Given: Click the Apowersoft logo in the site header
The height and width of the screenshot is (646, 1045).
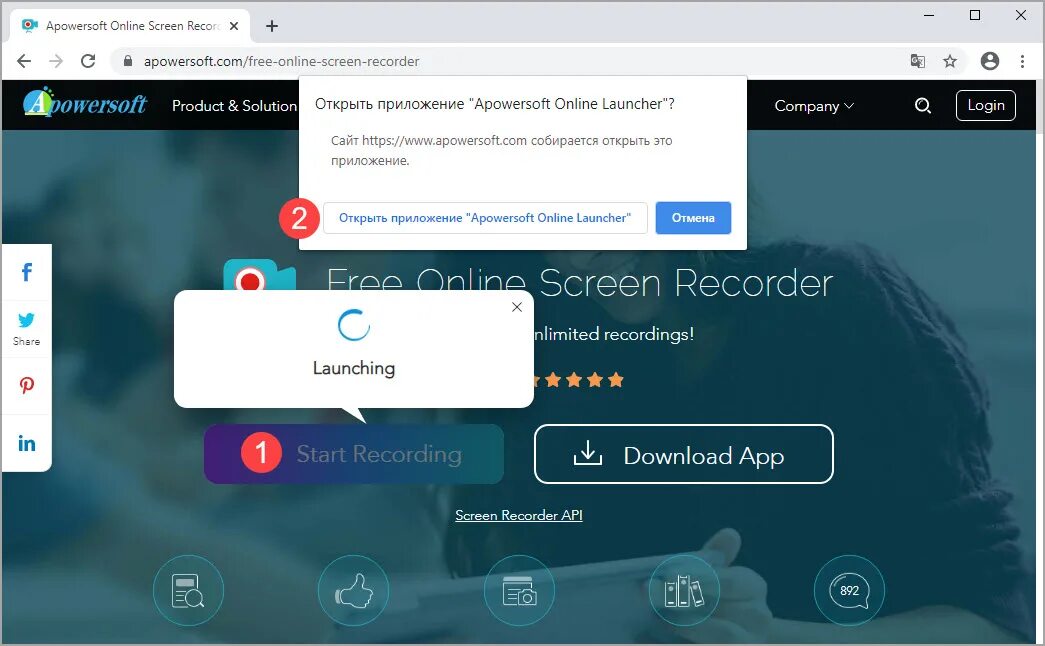Looking at the screenshot, I should [x=85, y=103].
